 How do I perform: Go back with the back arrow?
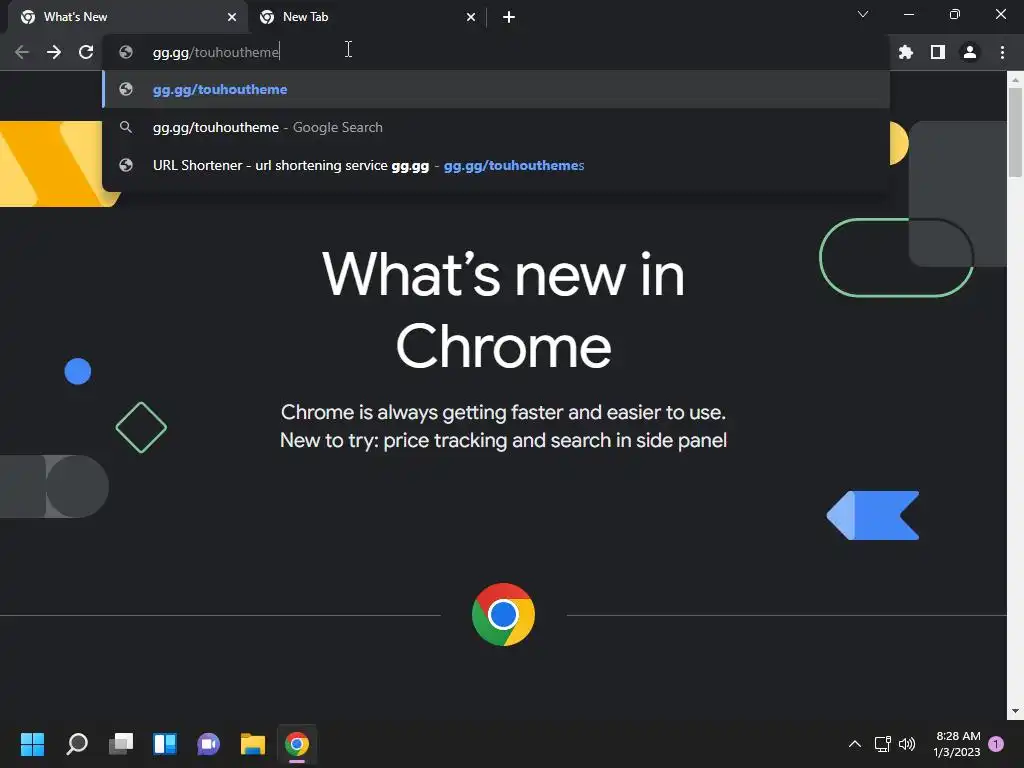22,52
